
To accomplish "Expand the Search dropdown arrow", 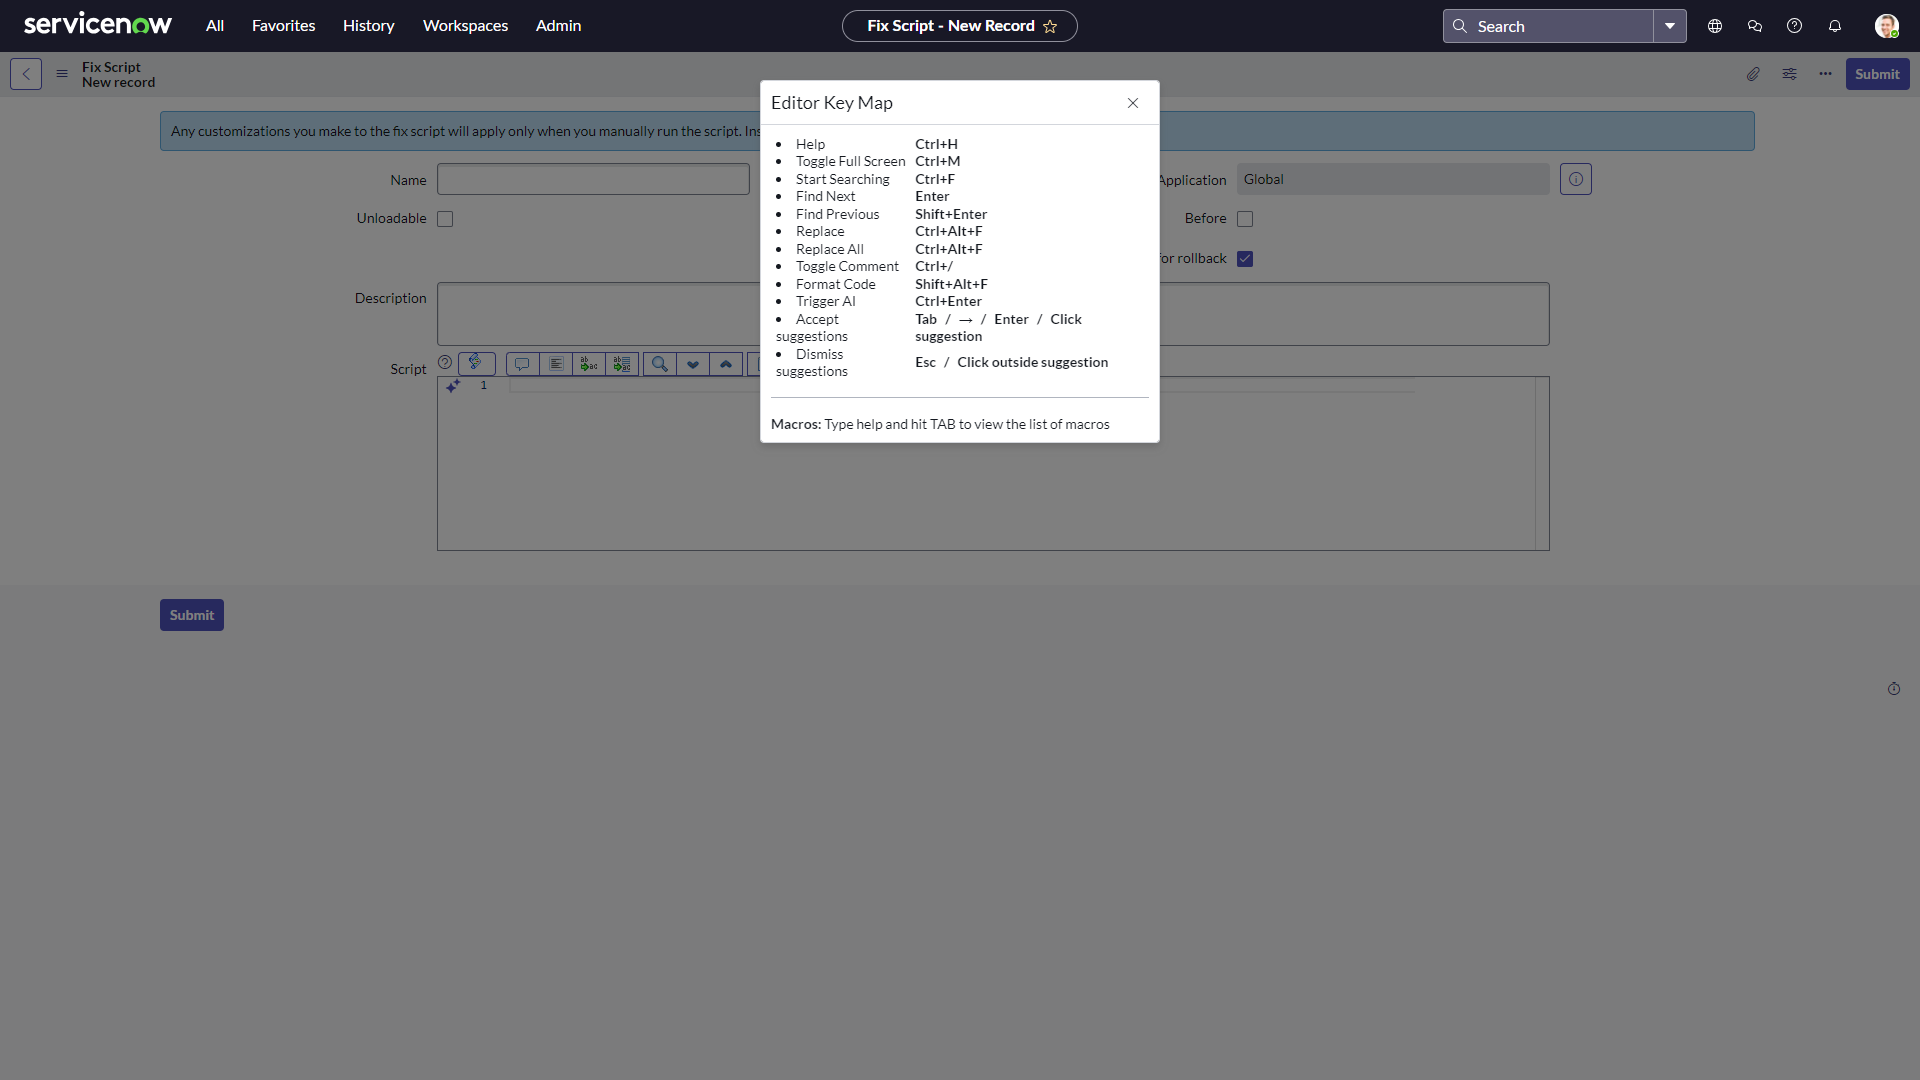I will (1670, 26).
